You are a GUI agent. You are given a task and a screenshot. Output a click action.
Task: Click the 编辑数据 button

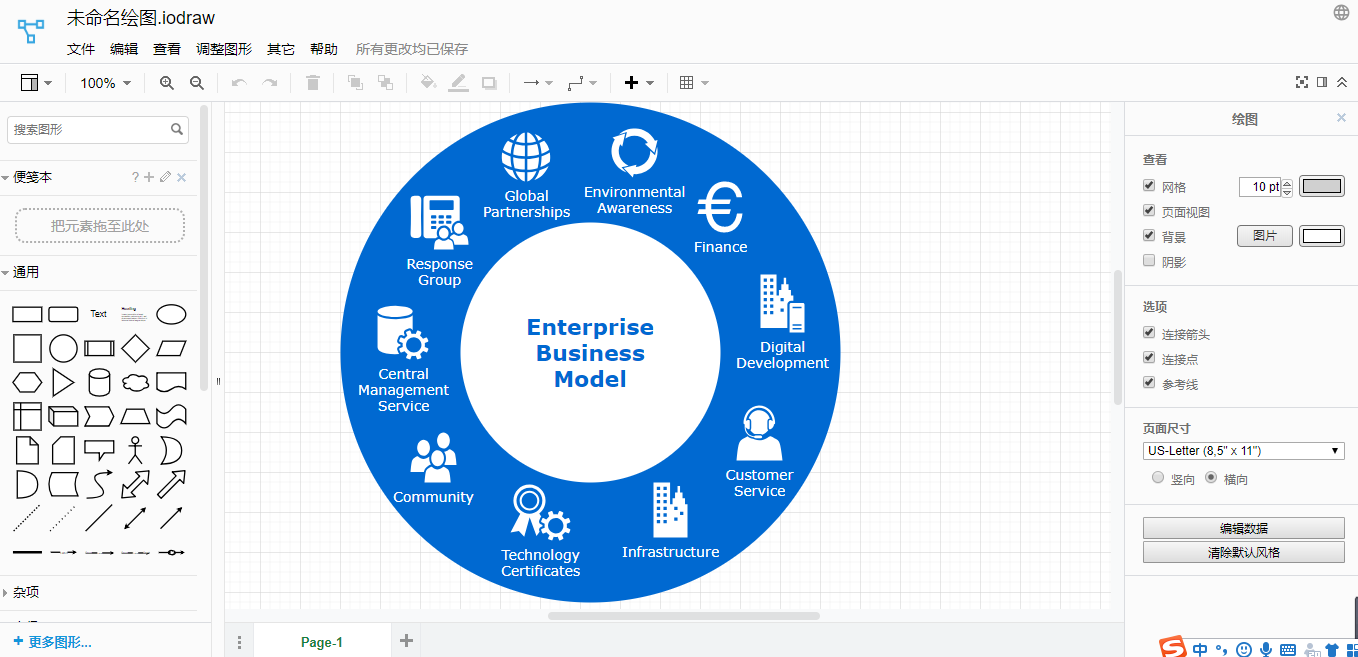tap(1244, 528)
